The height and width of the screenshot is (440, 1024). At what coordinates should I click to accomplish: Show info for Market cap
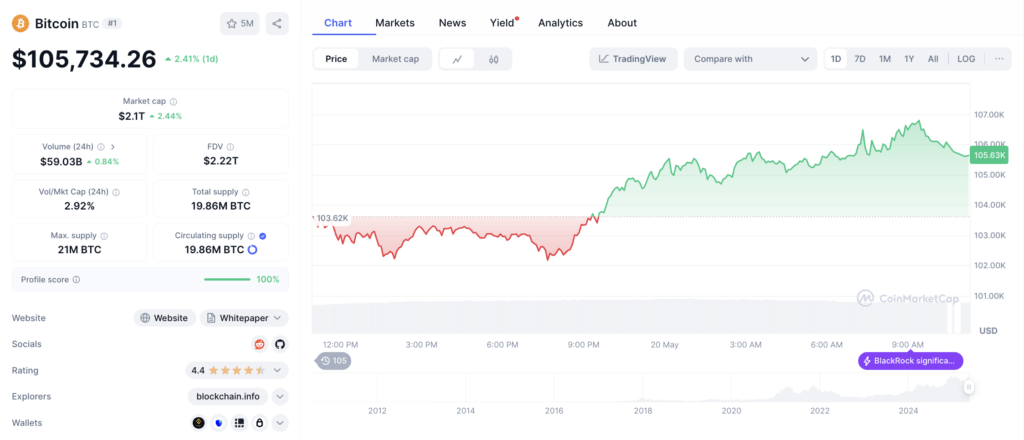[173, 102]
